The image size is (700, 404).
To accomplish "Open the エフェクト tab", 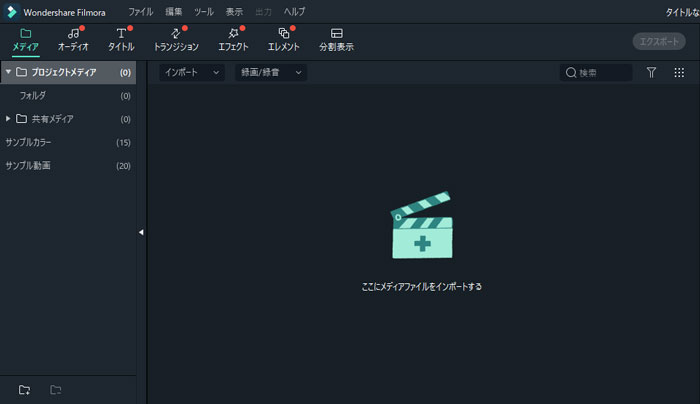I will [233, 40].
